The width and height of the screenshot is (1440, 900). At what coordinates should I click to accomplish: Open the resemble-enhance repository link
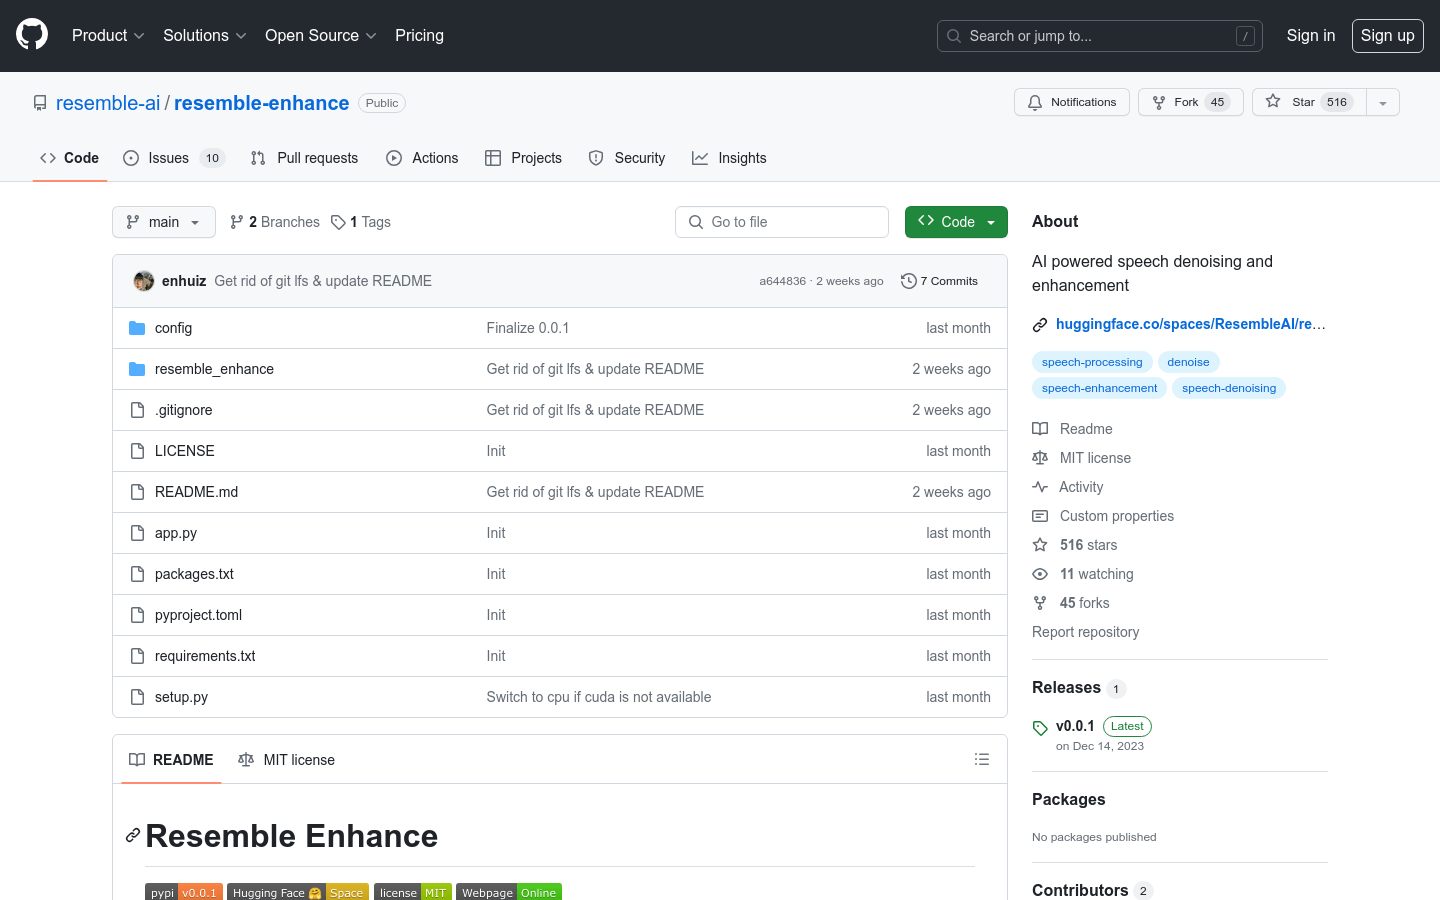(262, 103)
